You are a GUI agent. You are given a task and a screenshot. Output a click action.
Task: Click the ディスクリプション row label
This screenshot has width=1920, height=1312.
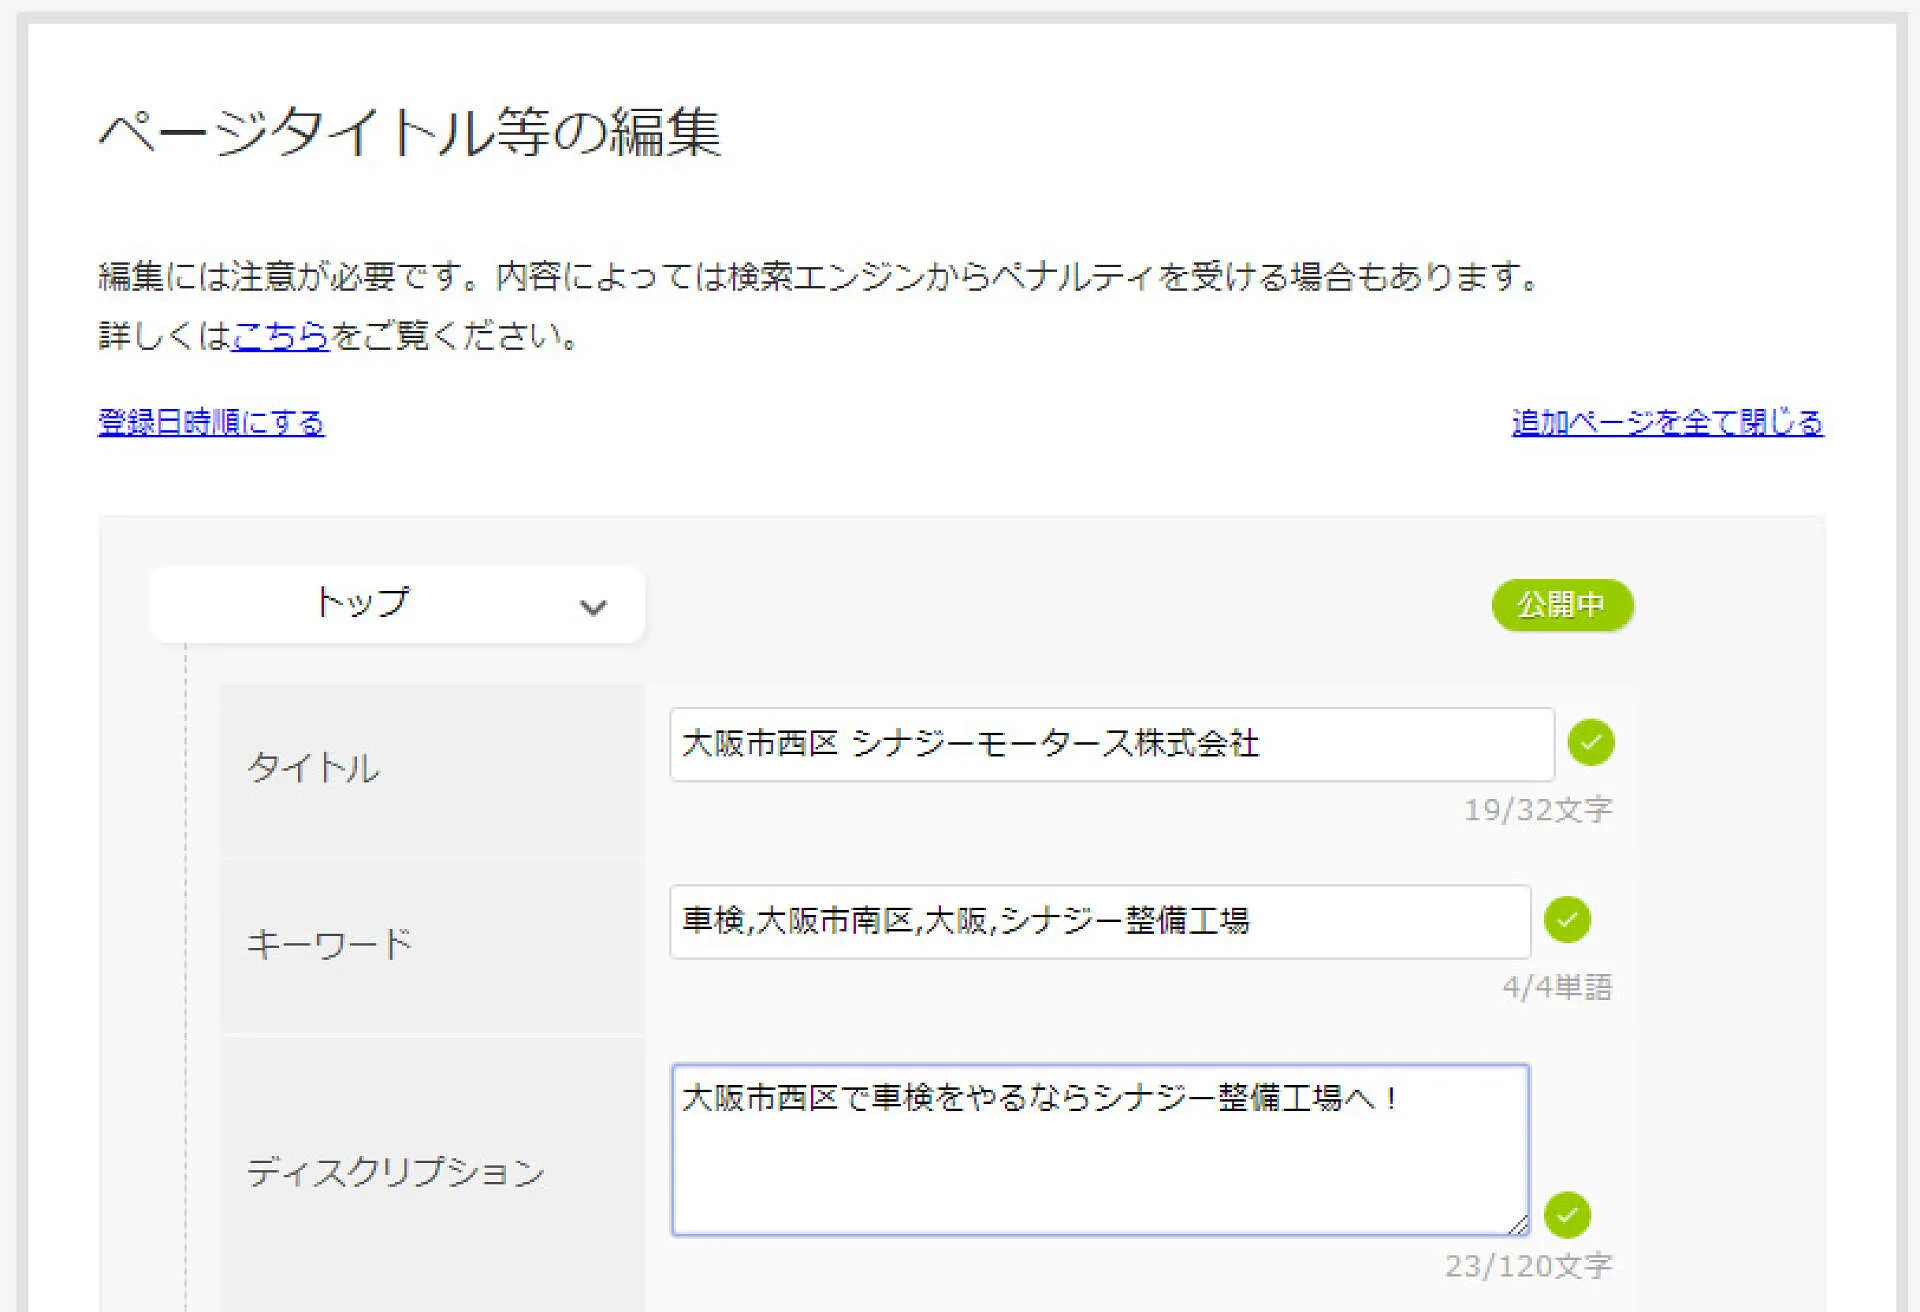coord(396,1172)
